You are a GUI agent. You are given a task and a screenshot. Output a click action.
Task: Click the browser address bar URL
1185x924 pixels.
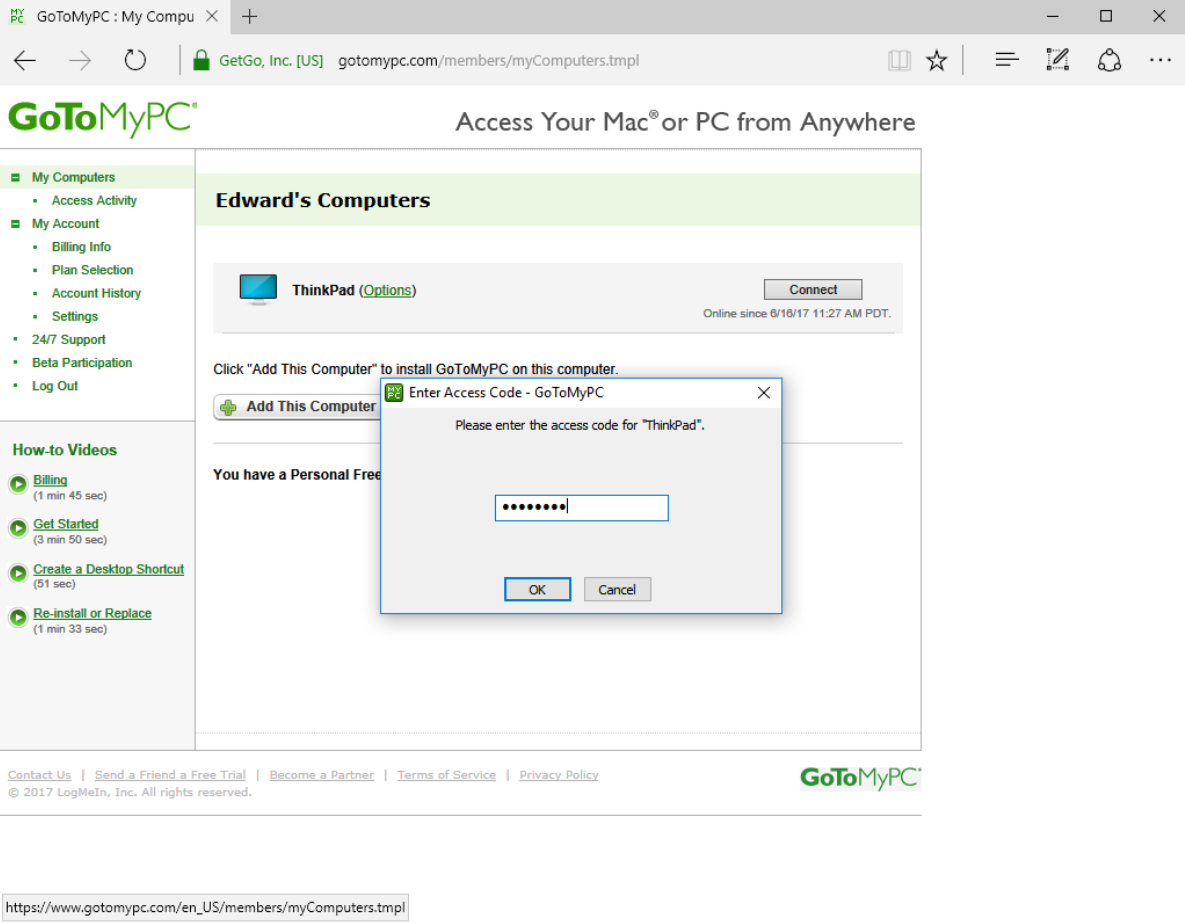click(488, 60)
